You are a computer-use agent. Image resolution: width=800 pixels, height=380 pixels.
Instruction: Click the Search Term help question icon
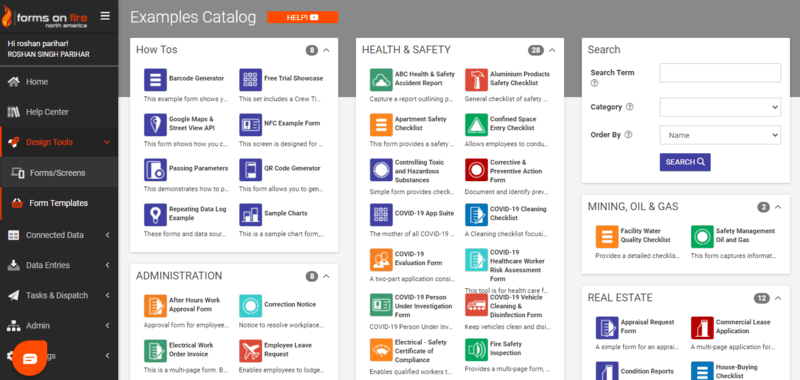click(594, 83)
